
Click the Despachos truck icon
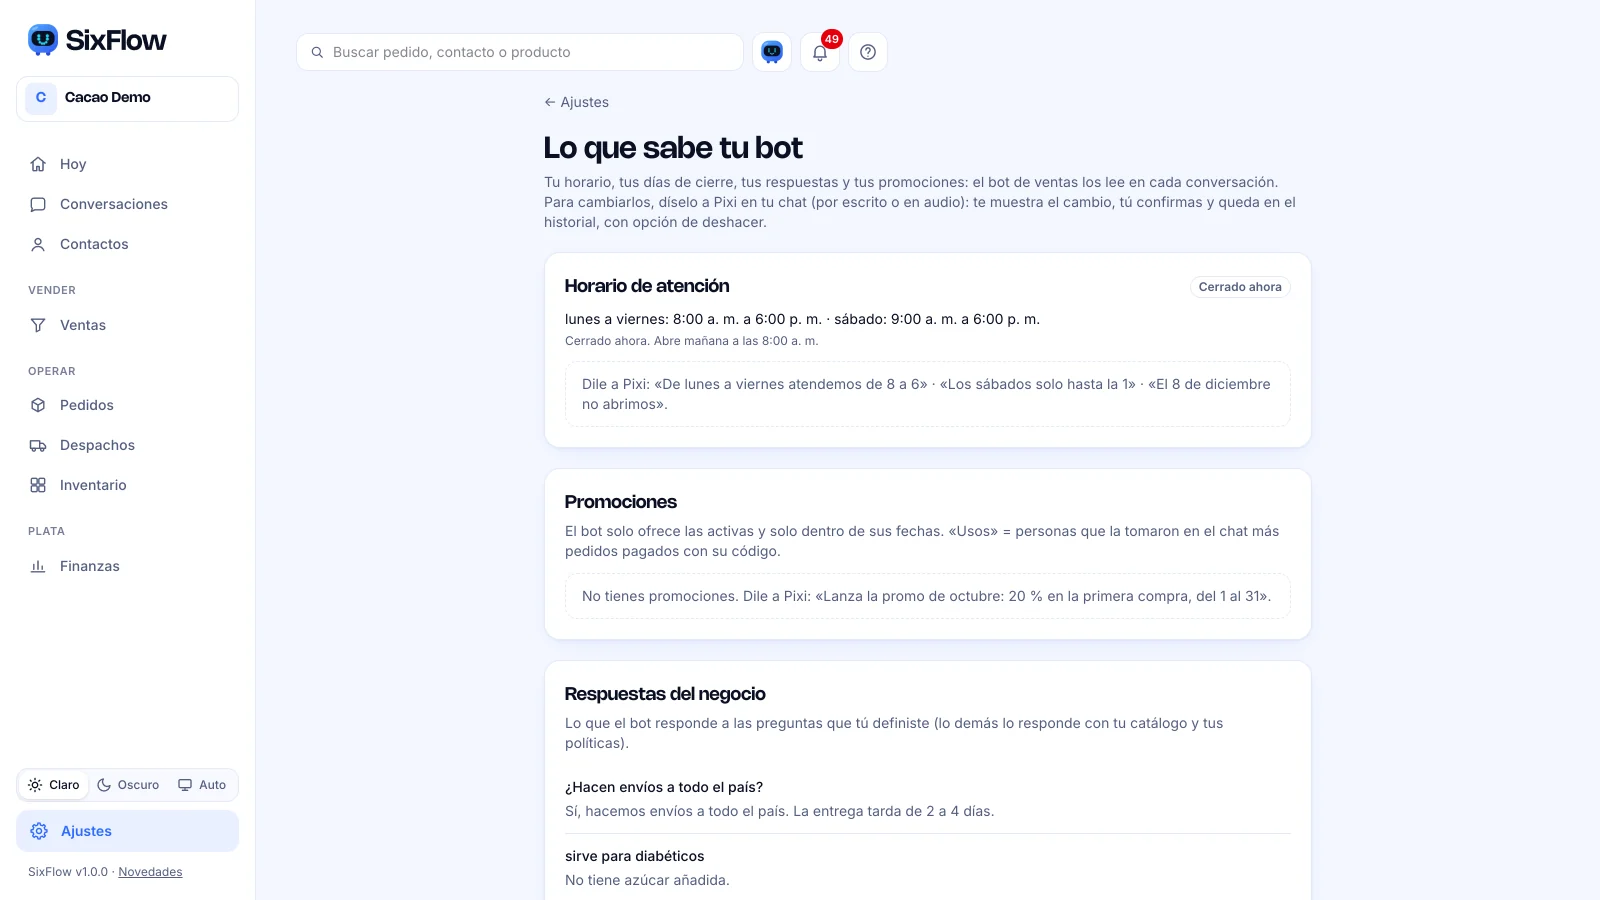click(x=38, y=445)
